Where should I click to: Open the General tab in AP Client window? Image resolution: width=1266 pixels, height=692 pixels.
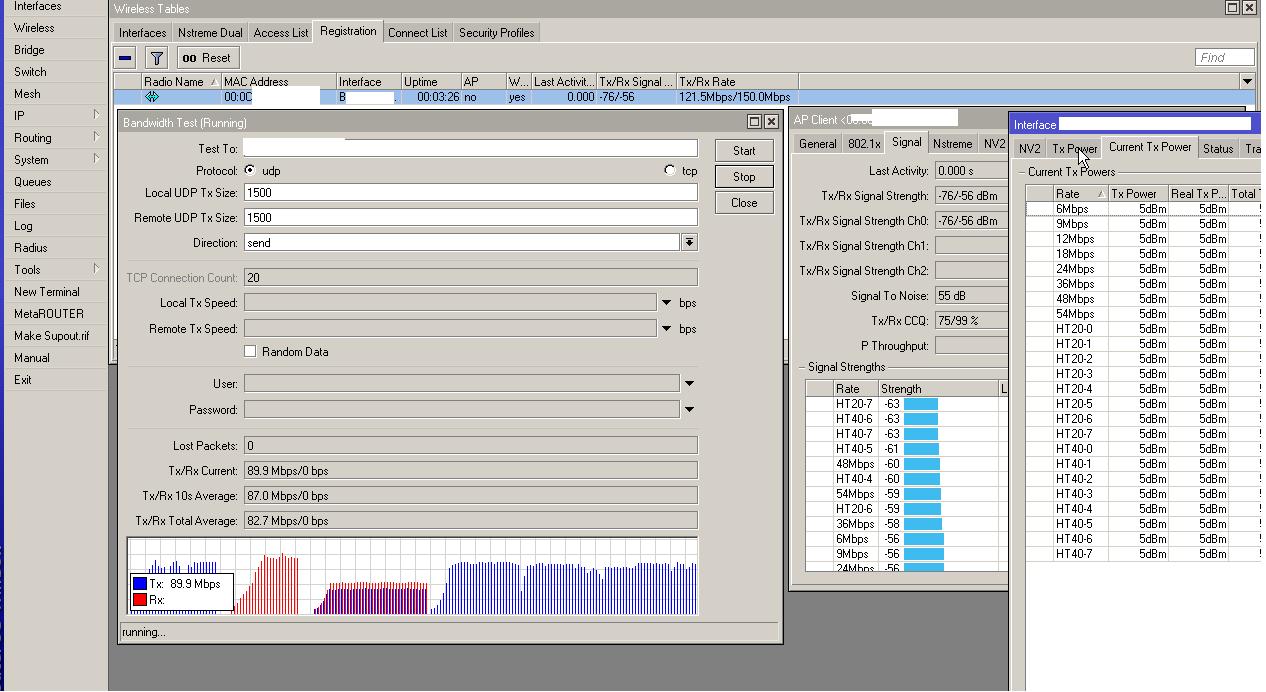coord(817,144)
